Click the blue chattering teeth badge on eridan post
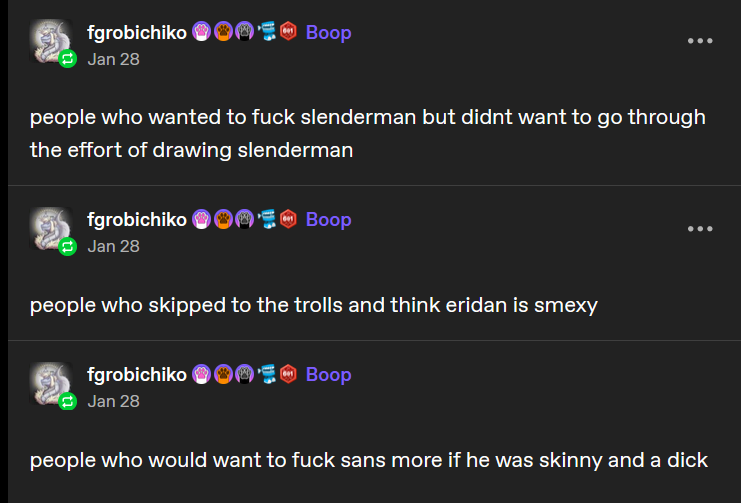741x503 pixels. click(x=267, y=219)
